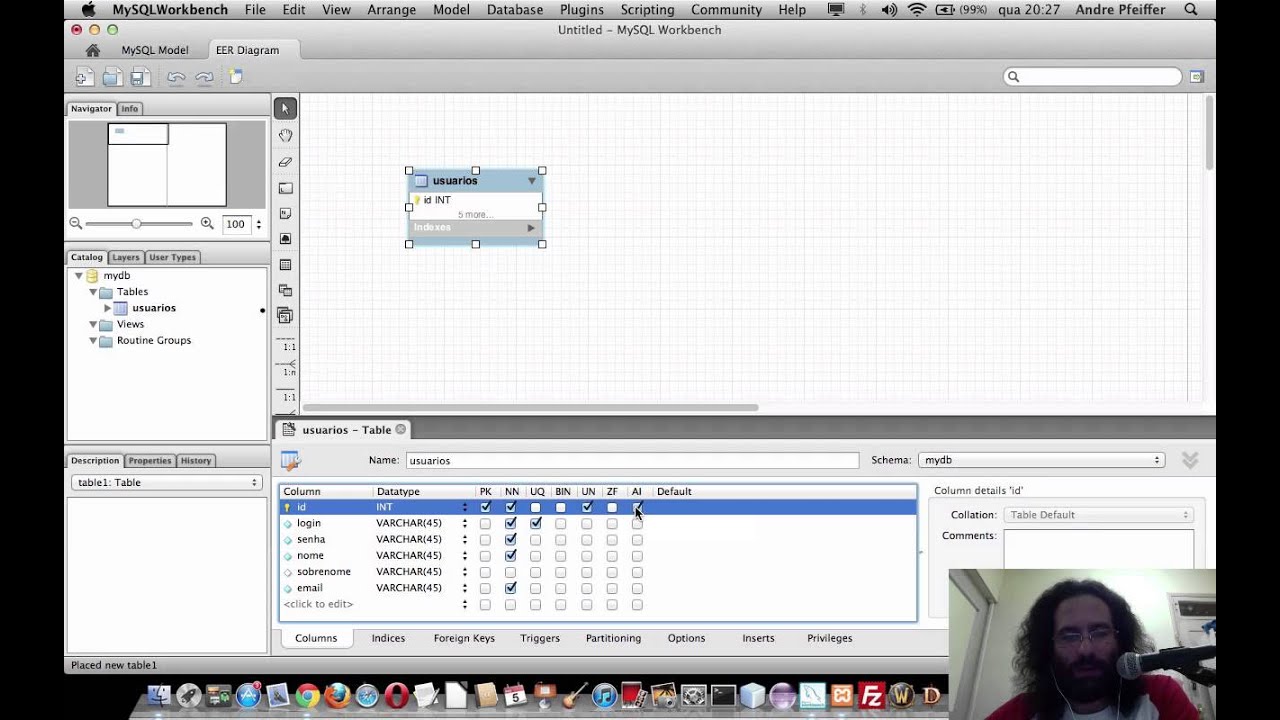The height and width of the screenshot is (720, 1280).
Task: Open the Database menu
Action: coord(515,10)
